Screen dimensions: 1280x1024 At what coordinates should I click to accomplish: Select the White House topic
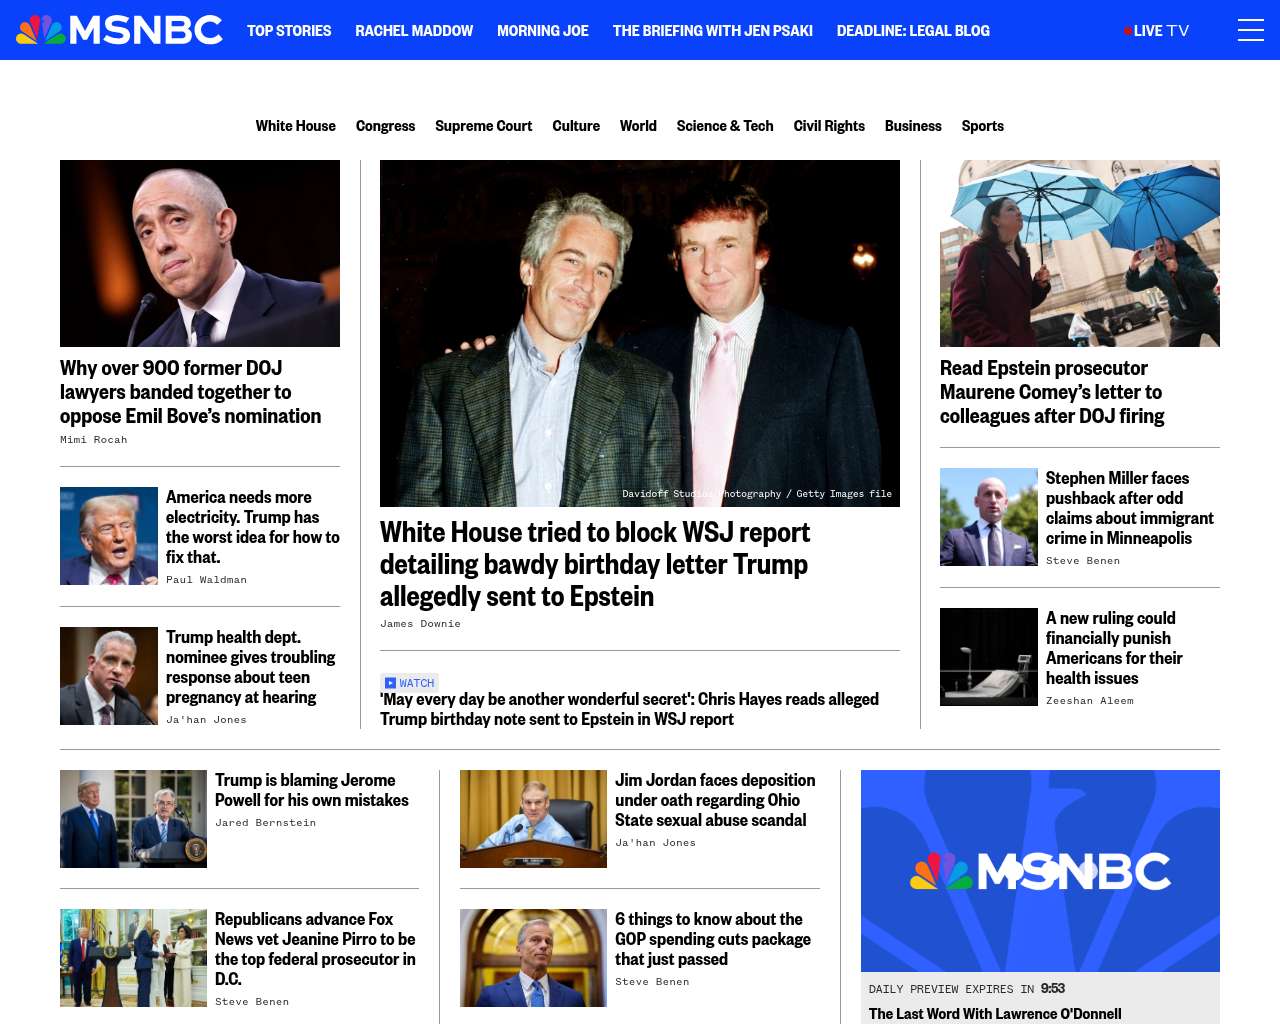296,126
